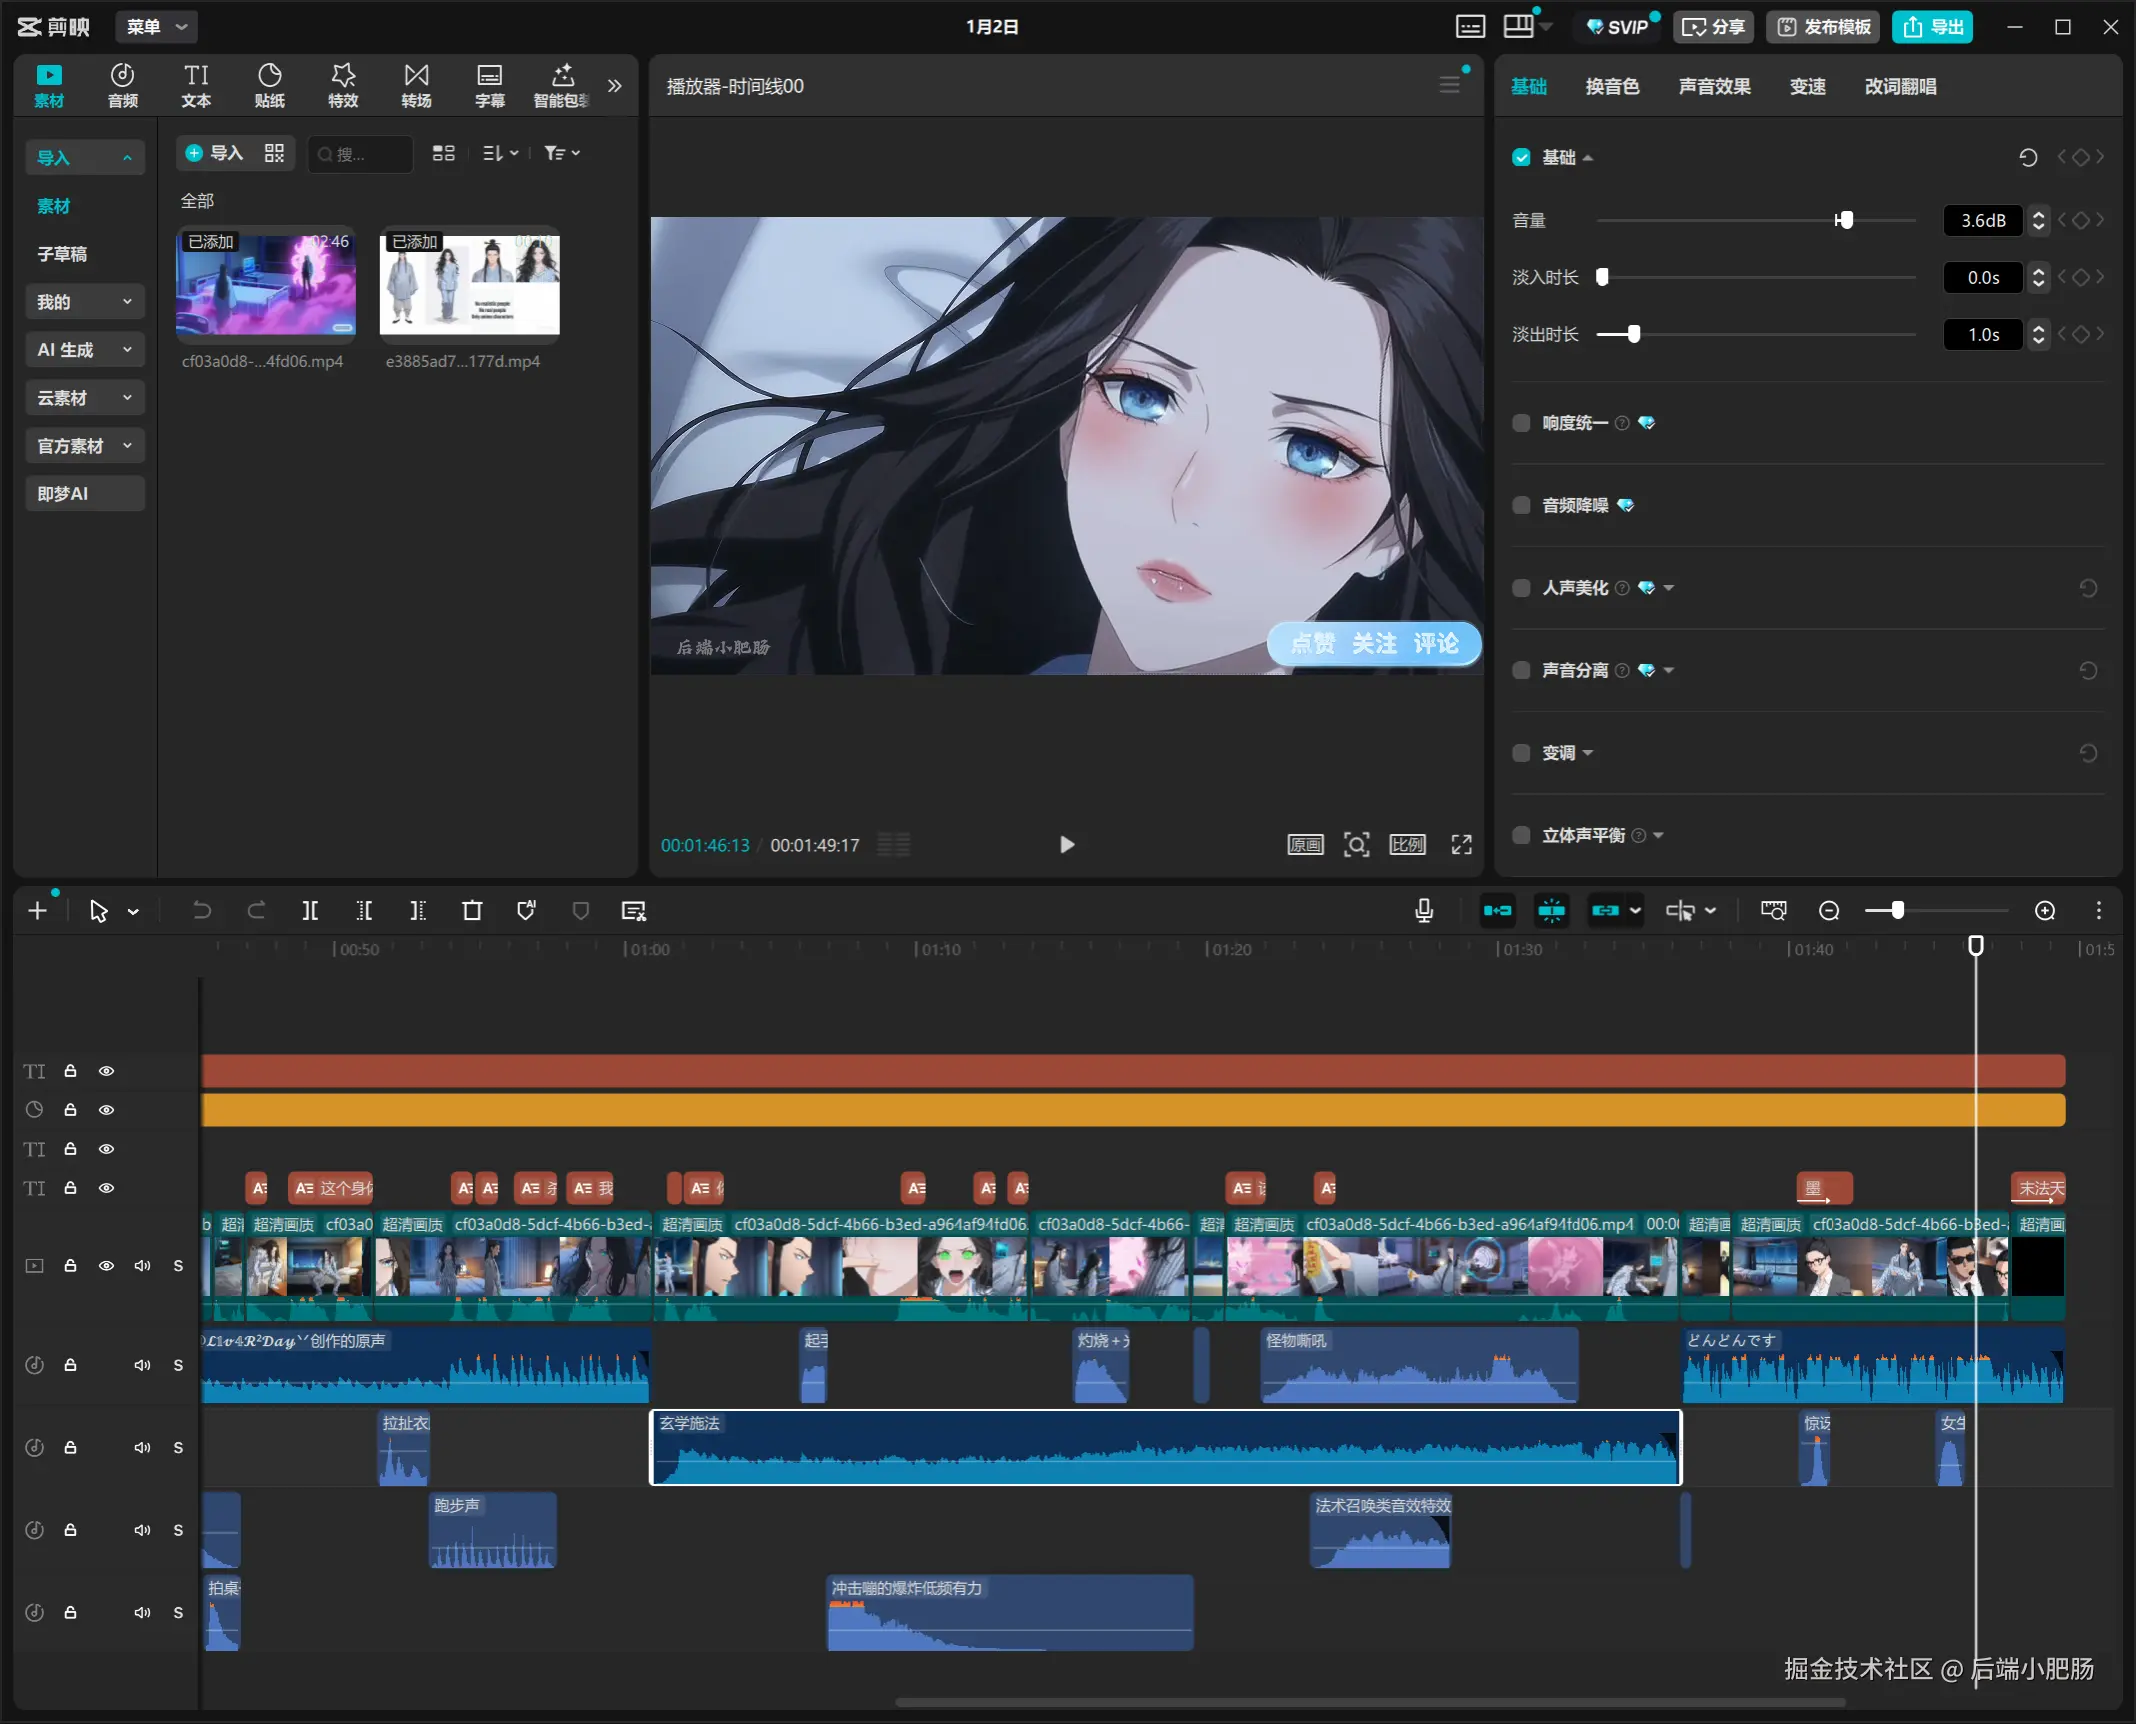Select the cf03a0d8 video thumbnail in media bin
Image resolution: width=2136 pixels, height=1724 pixels.
(266, 285)
